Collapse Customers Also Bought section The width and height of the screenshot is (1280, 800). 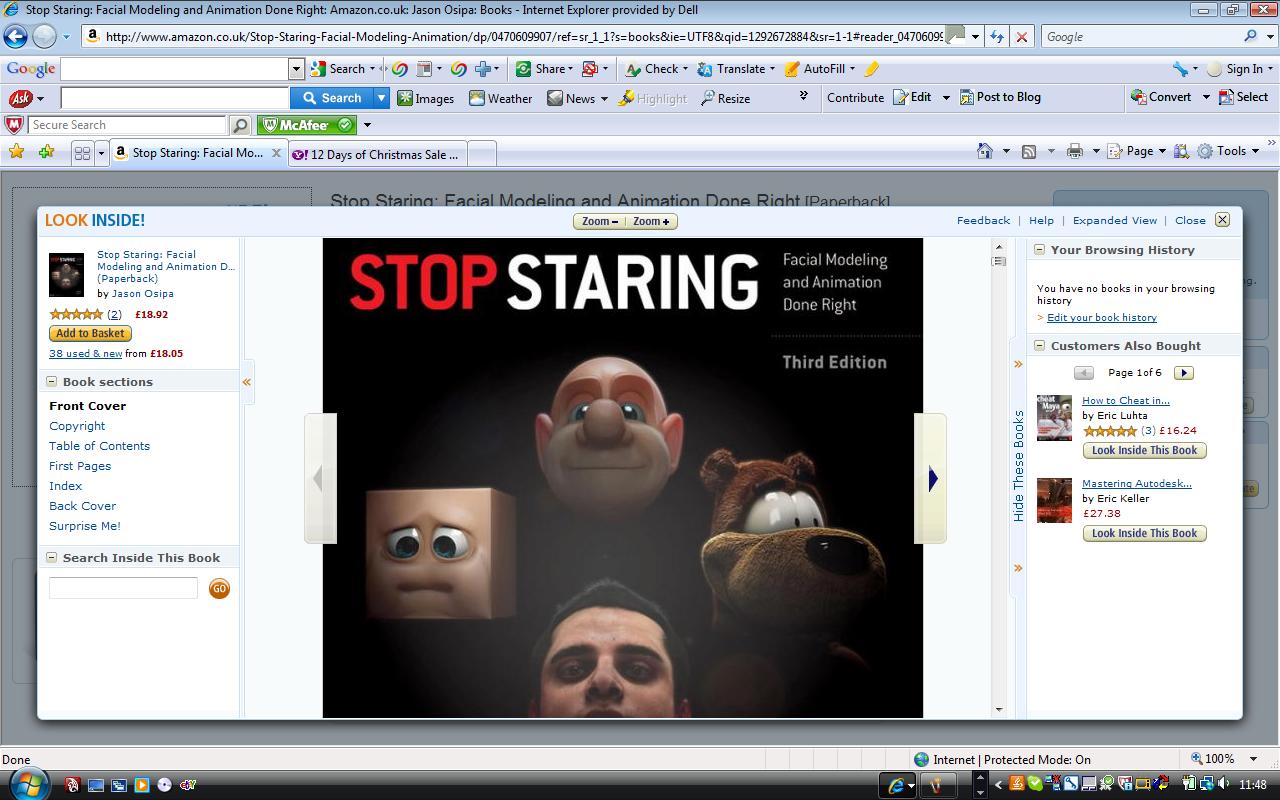pos(1039,346)
